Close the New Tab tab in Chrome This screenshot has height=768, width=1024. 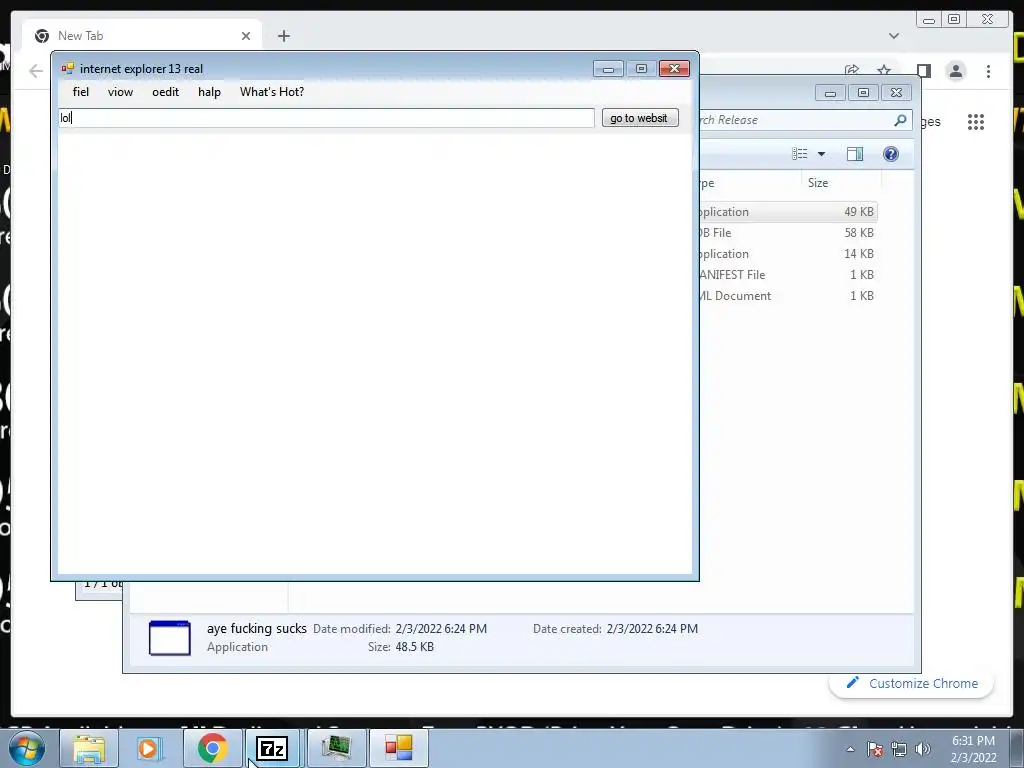246,36
